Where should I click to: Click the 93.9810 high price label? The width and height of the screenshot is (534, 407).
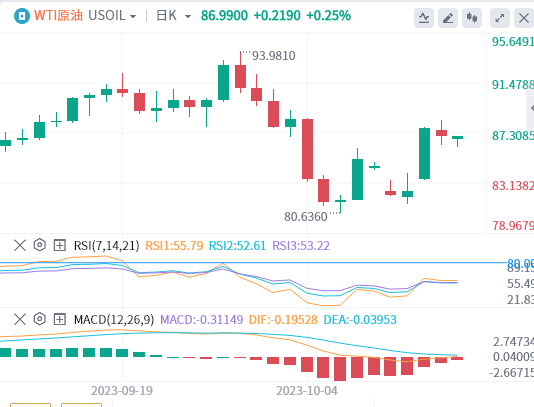point(273,56)
